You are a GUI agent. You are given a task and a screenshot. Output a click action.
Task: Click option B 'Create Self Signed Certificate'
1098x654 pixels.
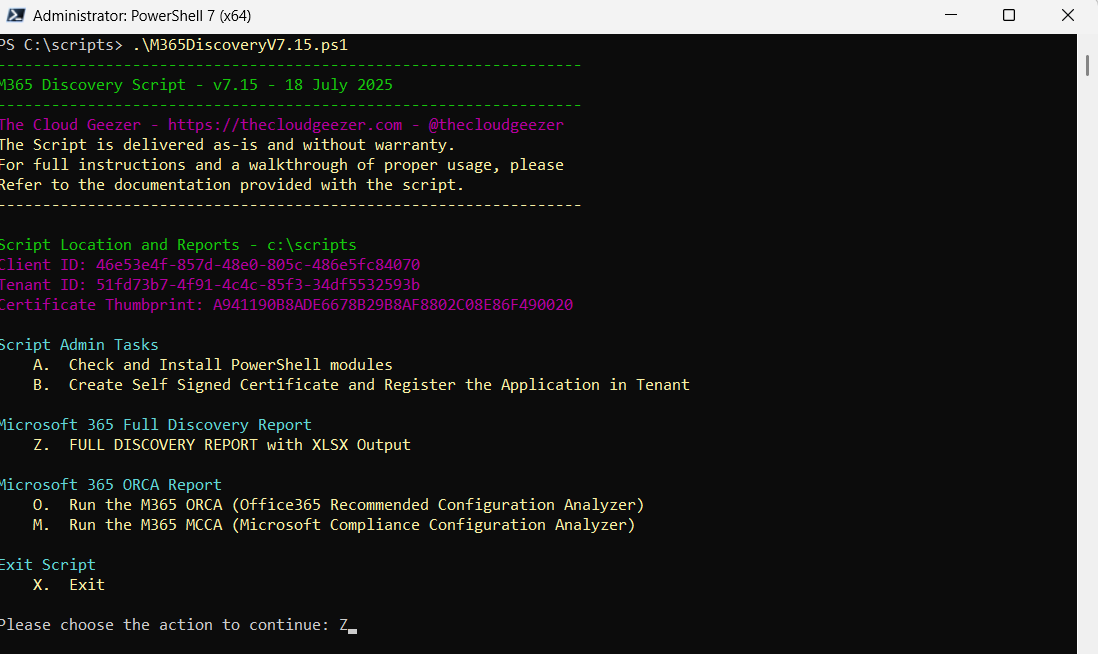click(361, 385)
